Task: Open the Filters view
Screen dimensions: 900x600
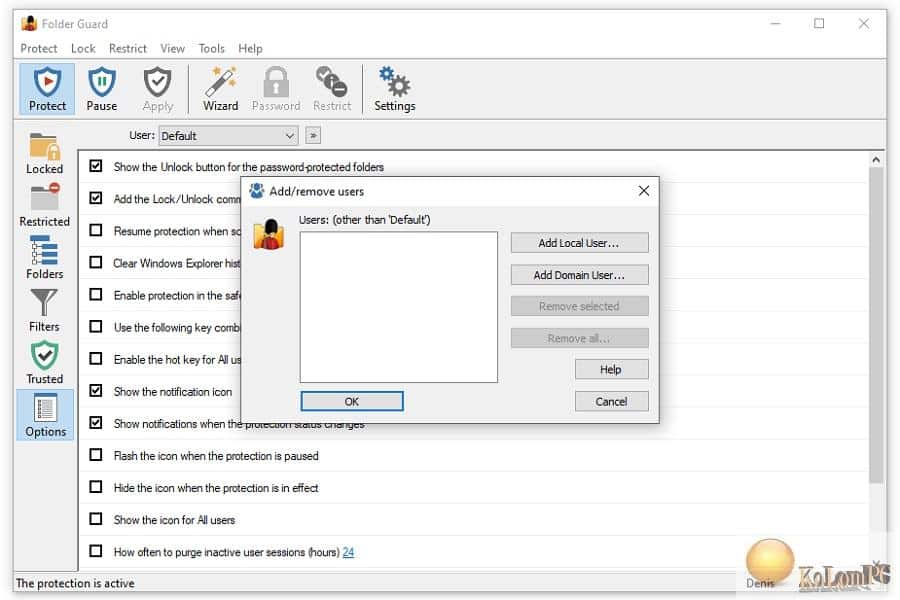Action: [44, 303]
